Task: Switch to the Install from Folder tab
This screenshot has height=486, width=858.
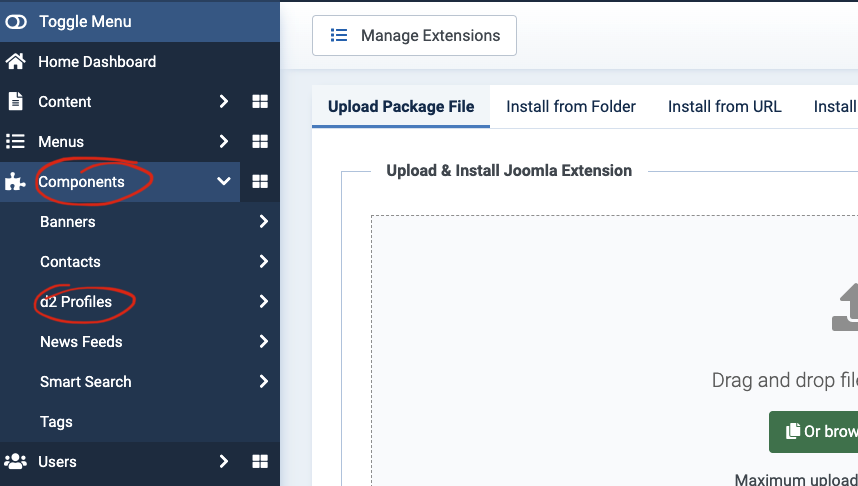Action: tap(571, 106)
